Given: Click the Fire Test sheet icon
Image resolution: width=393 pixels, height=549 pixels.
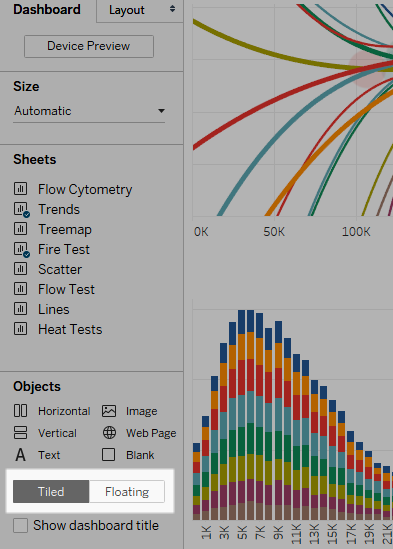Looking at the screenshot, I should 21,249.
